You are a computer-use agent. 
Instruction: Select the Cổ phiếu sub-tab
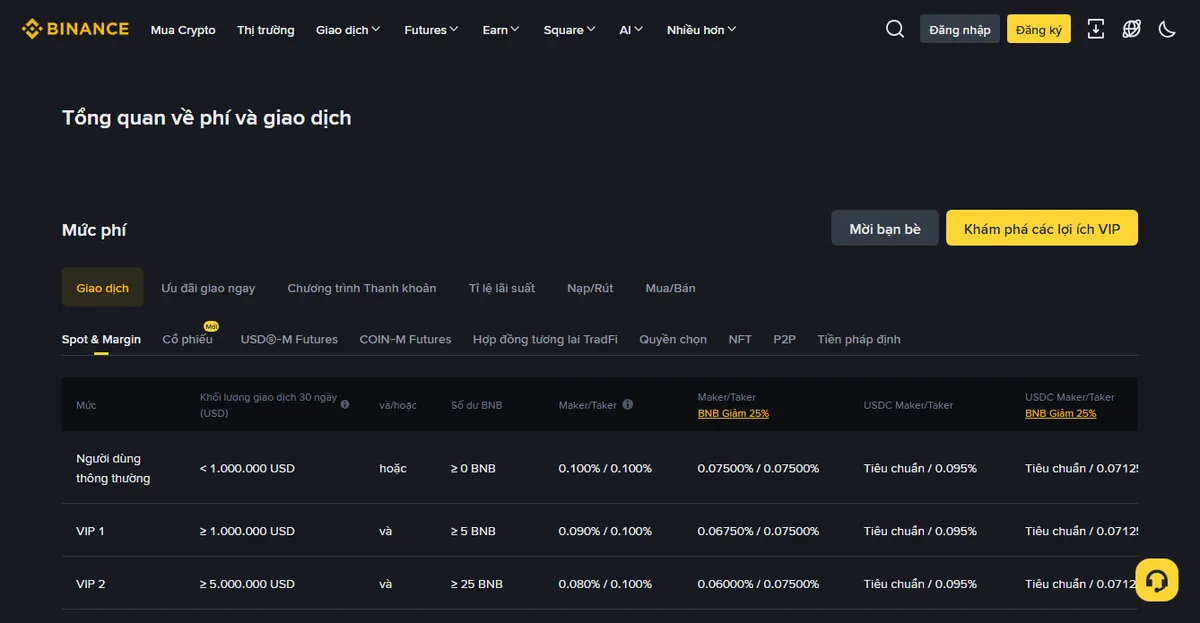click(x=188, y=339)
